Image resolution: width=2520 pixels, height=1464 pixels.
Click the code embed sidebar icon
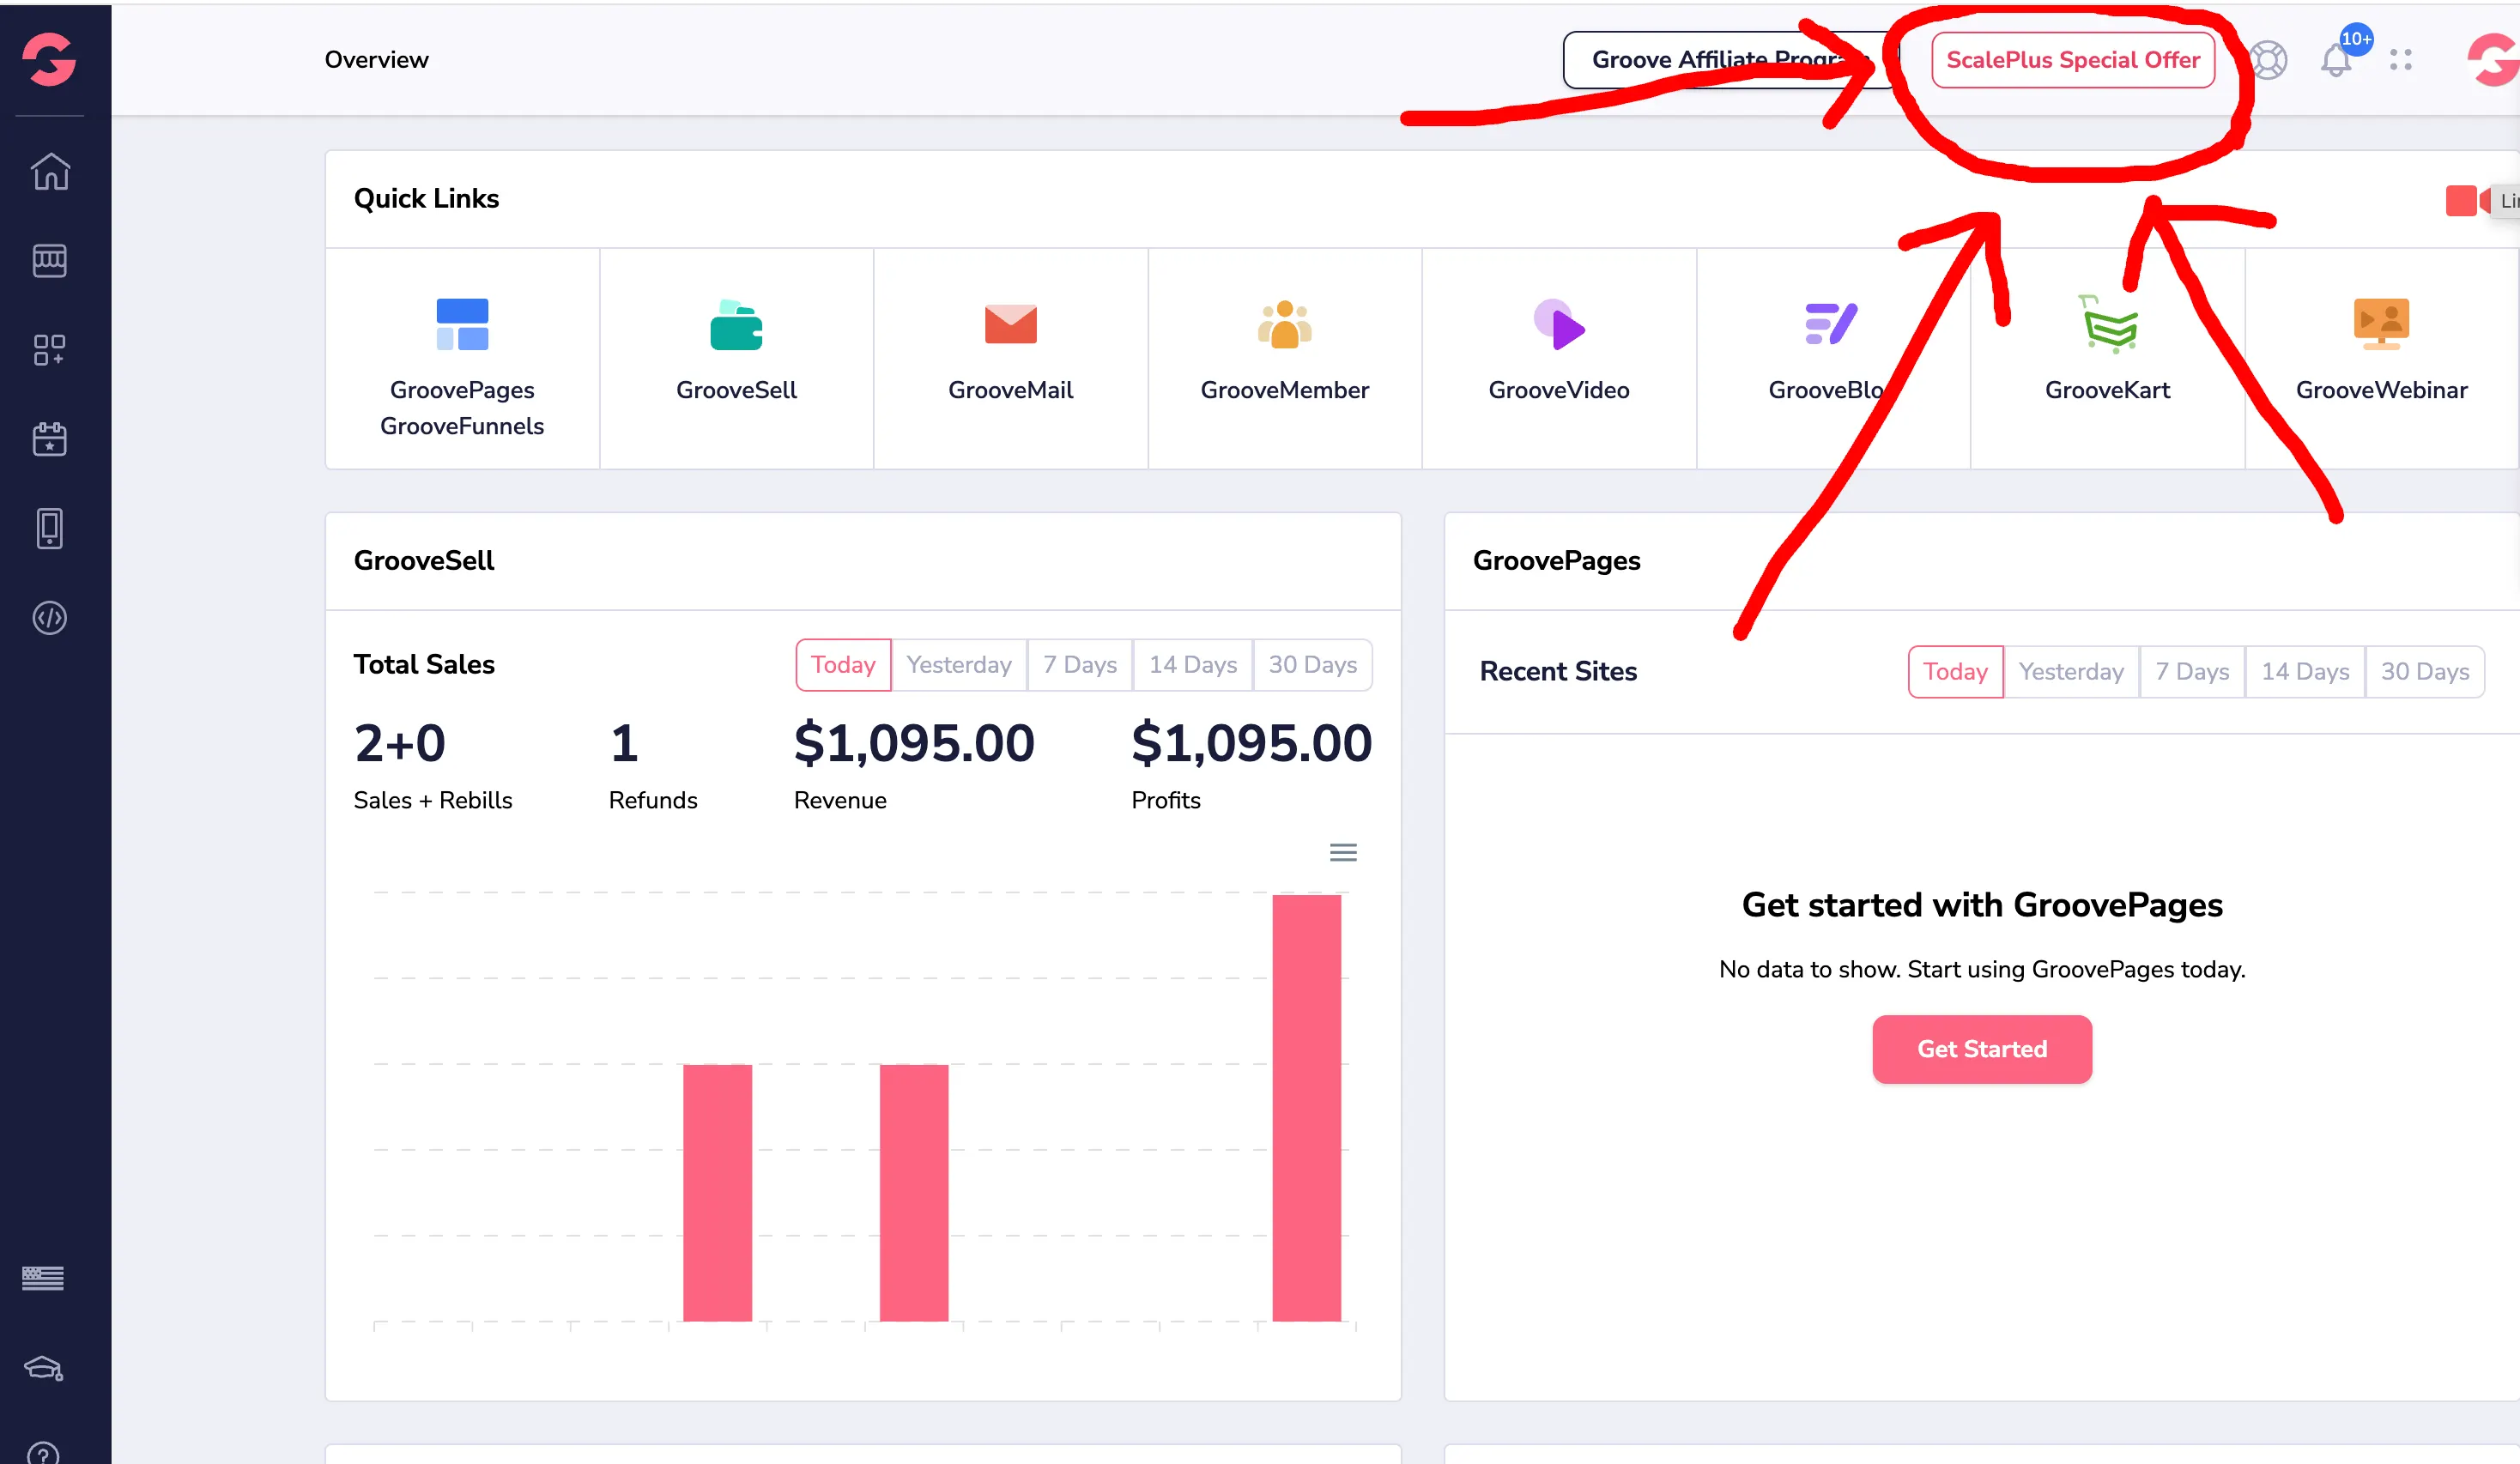pyautogui.click(x=50, y=618)
